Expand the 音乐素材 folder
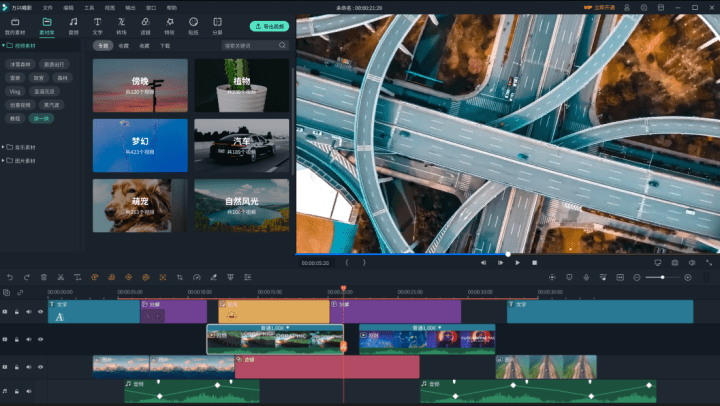Image resolution: width=720 pixels, height=406 pixels. (3, 147)
